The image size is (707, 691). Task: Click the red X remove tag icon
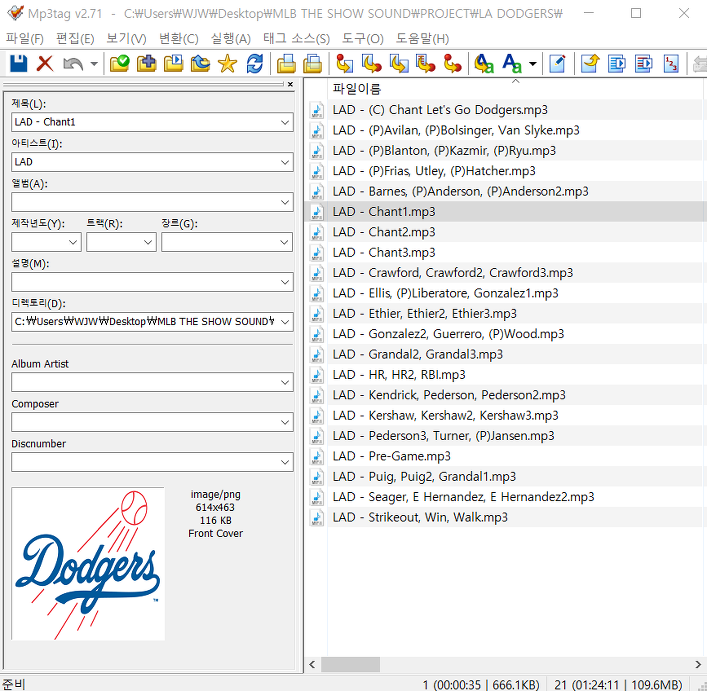(45, 64)
